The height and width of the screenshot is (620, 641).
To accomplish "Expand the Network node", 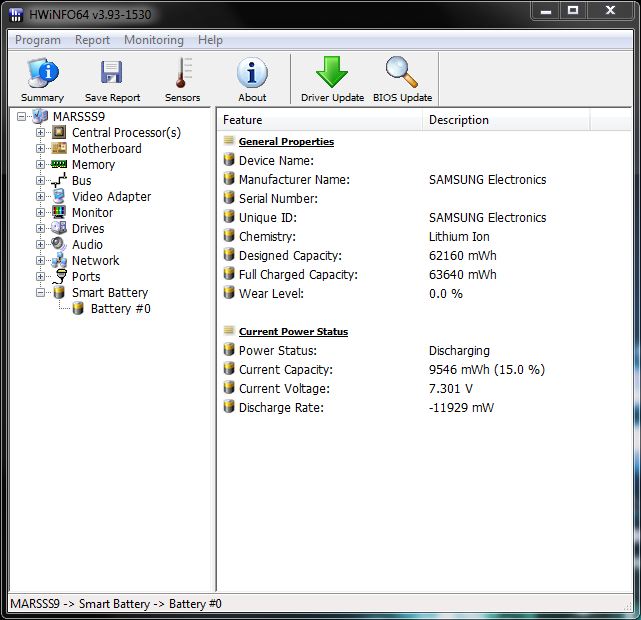I will (x=40, y=260).
